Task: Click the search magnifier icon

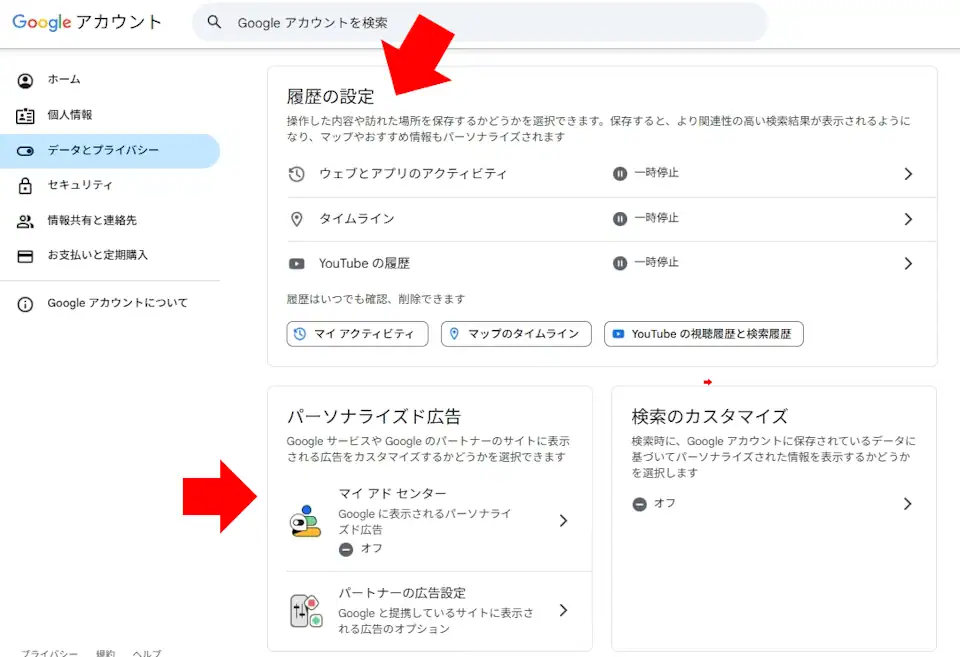Action: pos(214,22)
